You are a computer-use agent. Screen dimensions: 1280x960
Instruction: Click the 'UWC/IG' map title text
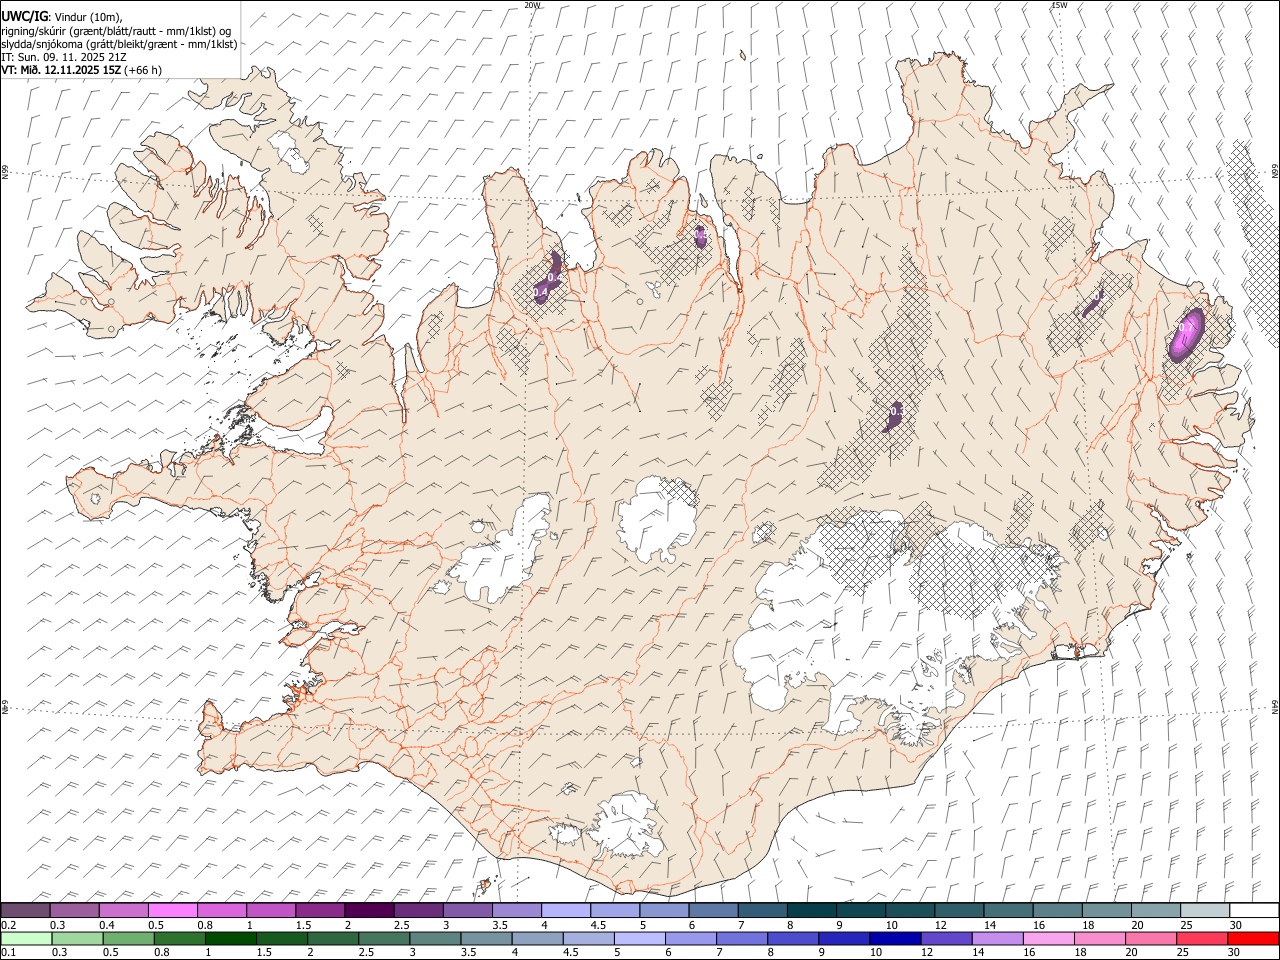[x=24, y=16]
